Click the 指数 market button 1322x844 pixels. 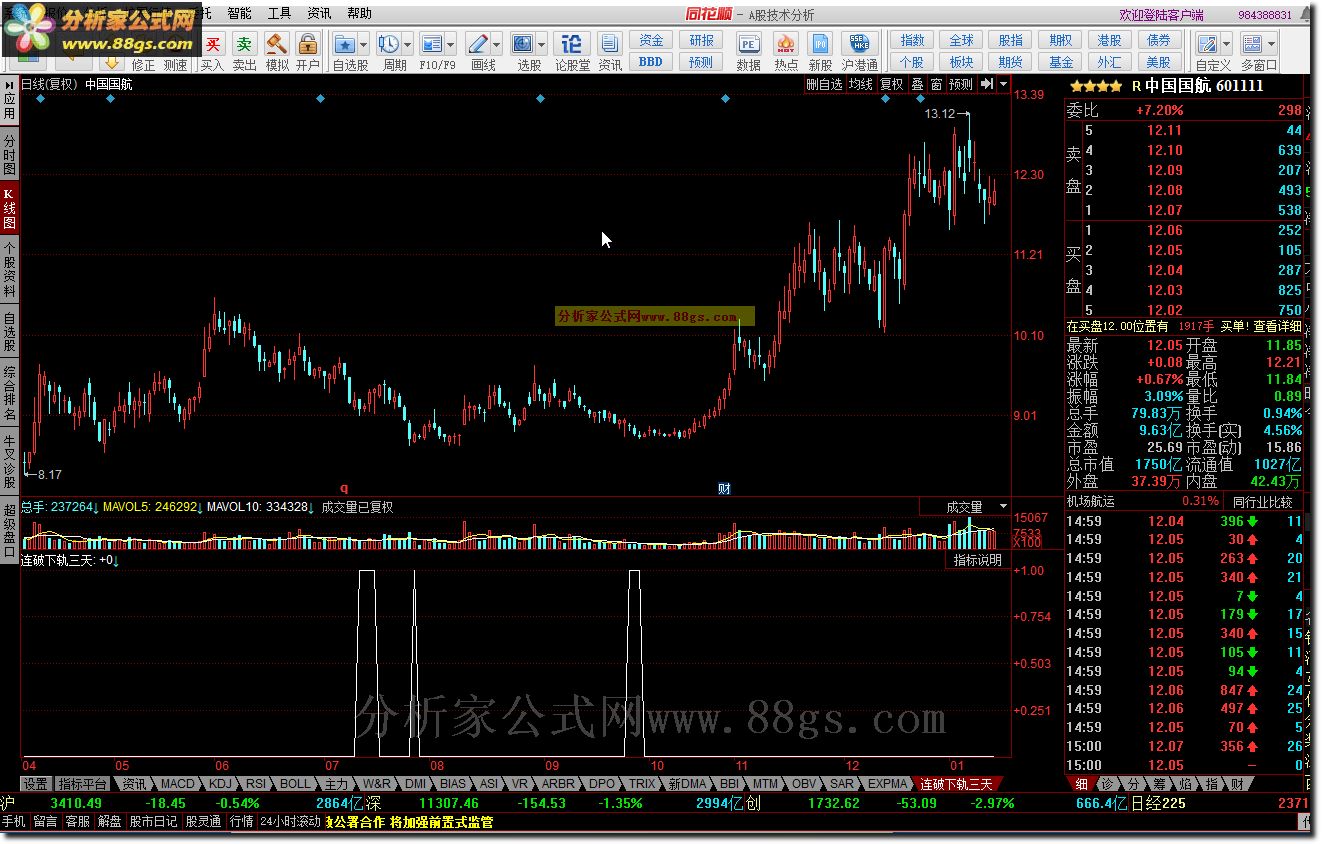point(912,40)
